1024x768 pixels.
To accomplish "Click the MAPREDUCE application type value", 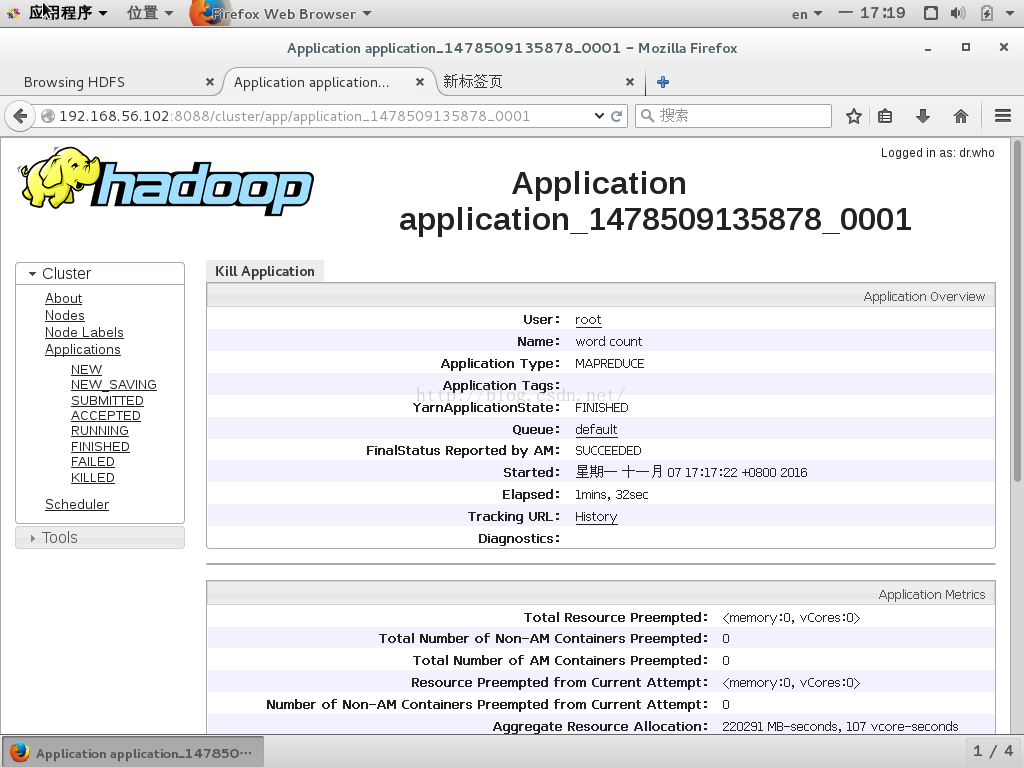I will tap(609, 364).
